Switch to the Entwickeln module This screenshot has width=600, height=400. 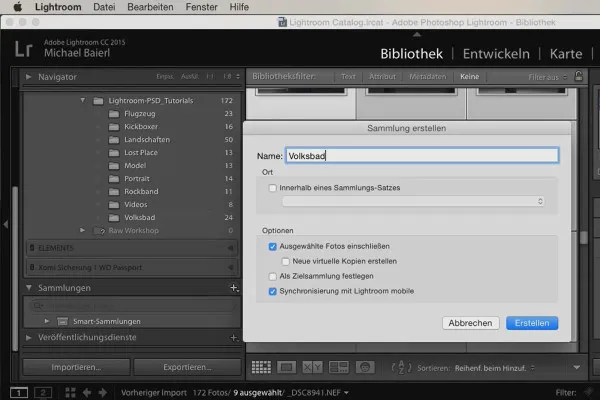coord(496,54)
